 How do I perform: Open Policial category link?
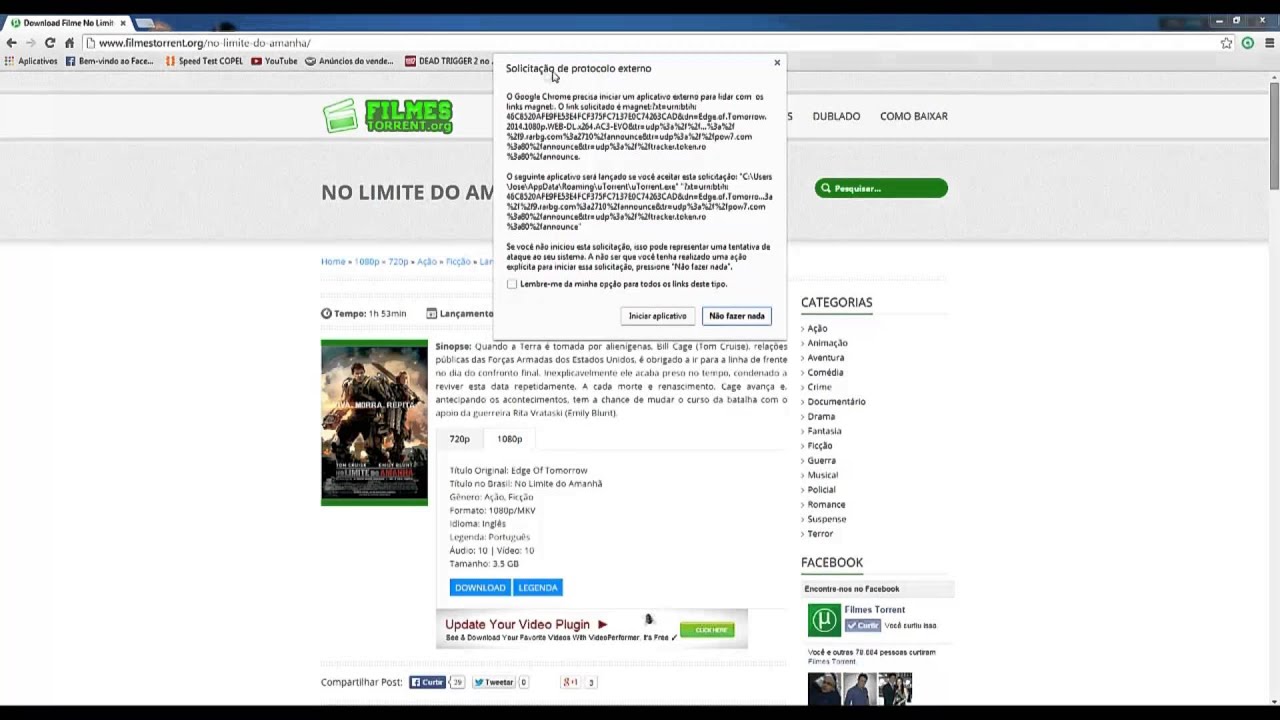(x=821, y=490)
